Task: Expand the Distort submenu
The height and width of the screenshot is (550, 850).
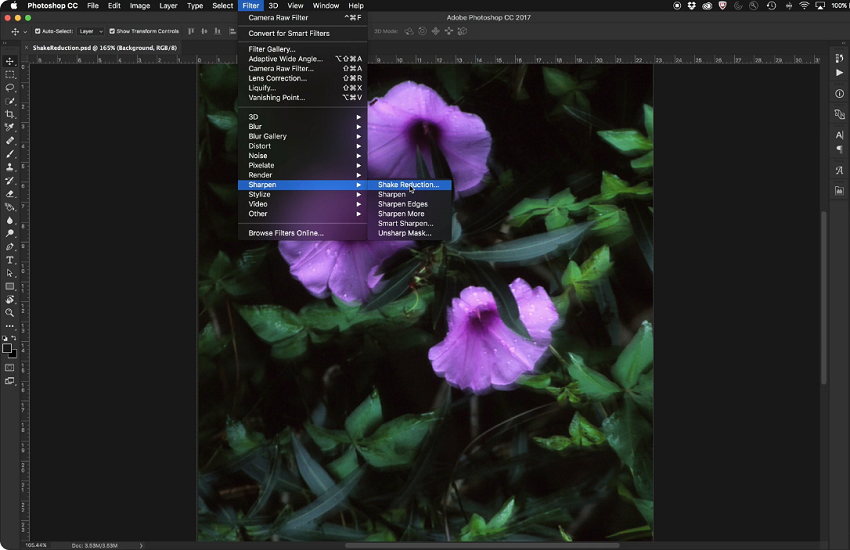Action: (x=302, y=146)
